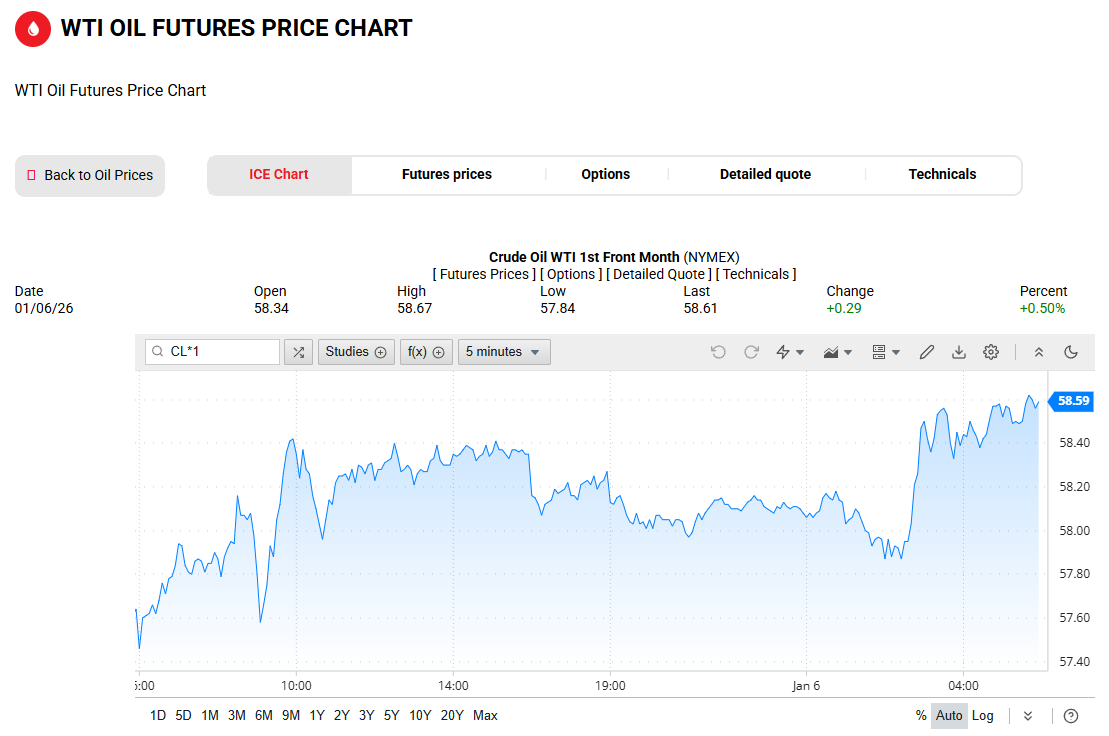Expand the chart type dropdown
This screenshot has width=1109, height=736.
[837, 352]
